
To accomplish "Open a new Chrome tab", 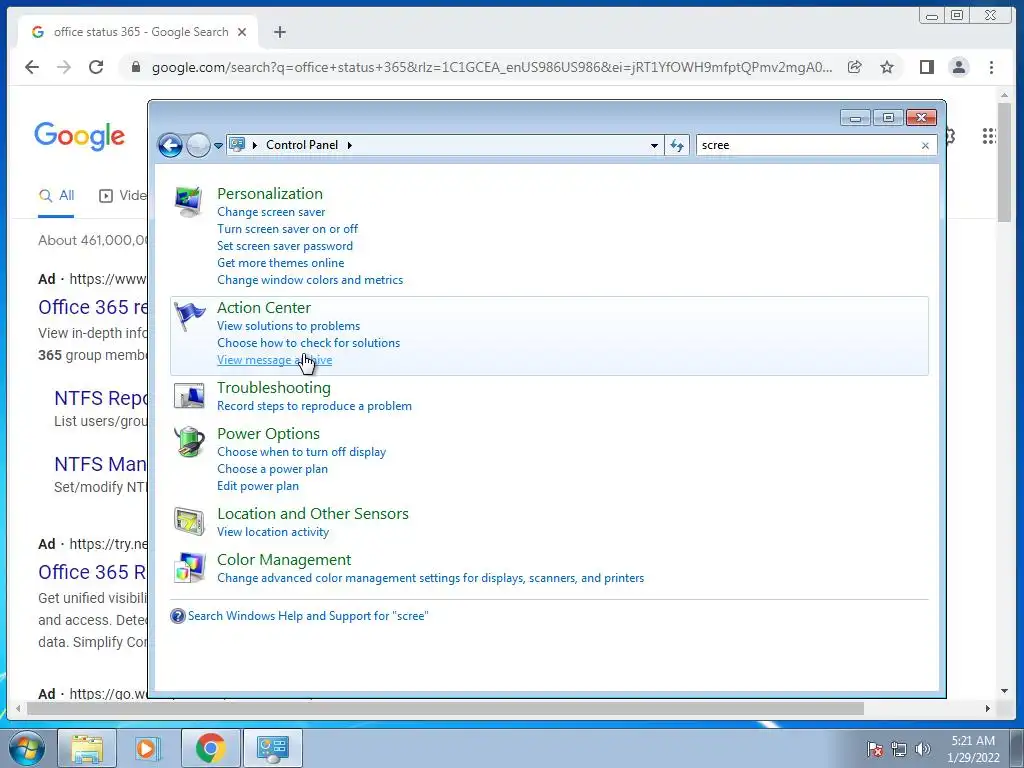I will (x=280, y=32).
